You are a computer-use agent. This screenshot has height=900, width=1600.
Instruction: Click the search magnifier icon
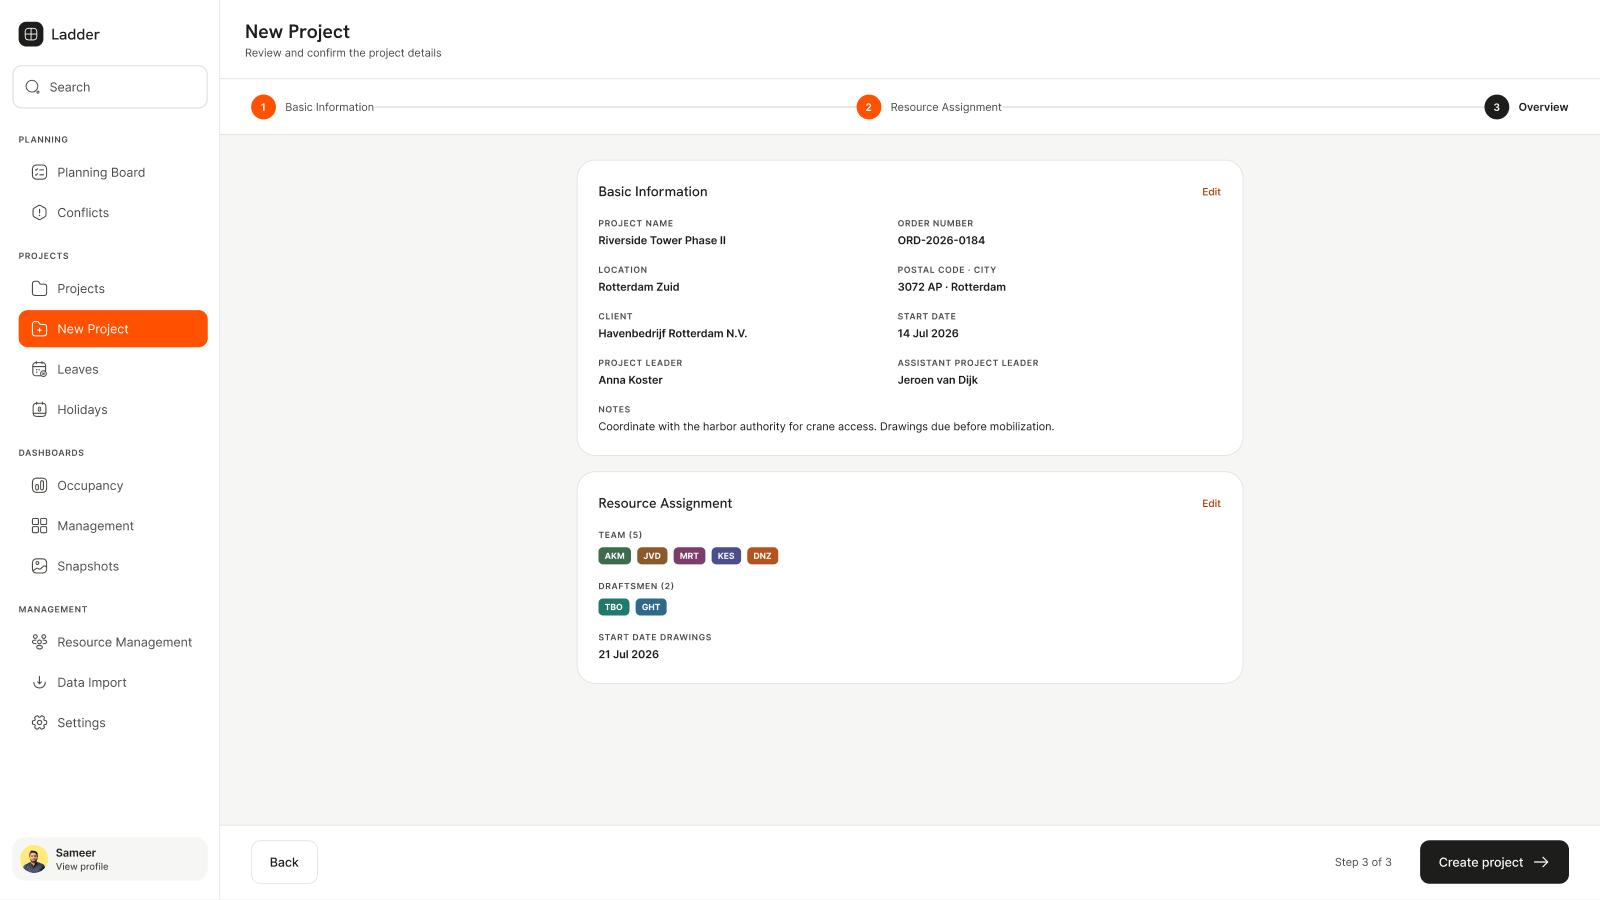[33, 87]
